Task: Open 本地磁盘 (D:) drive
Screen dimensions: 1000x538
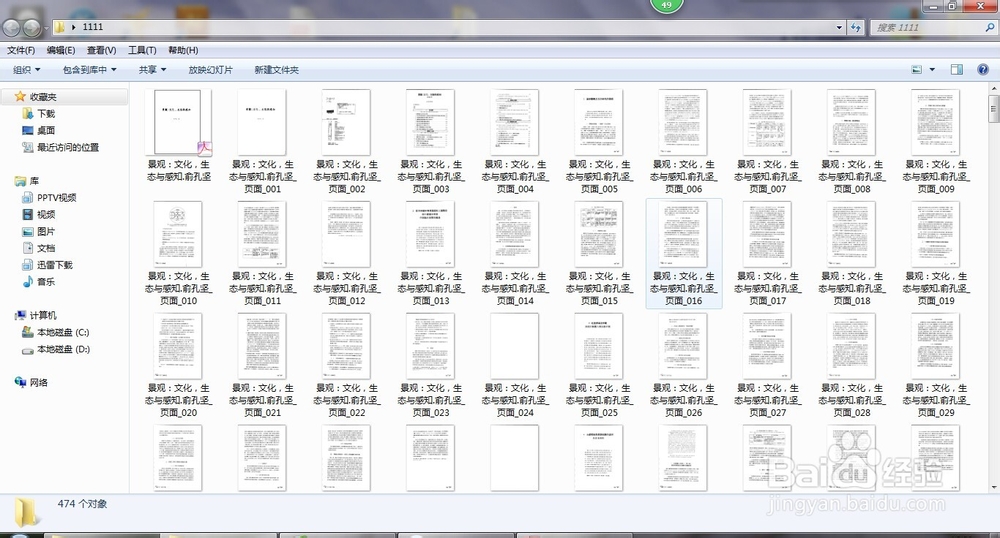Action: 62,349
